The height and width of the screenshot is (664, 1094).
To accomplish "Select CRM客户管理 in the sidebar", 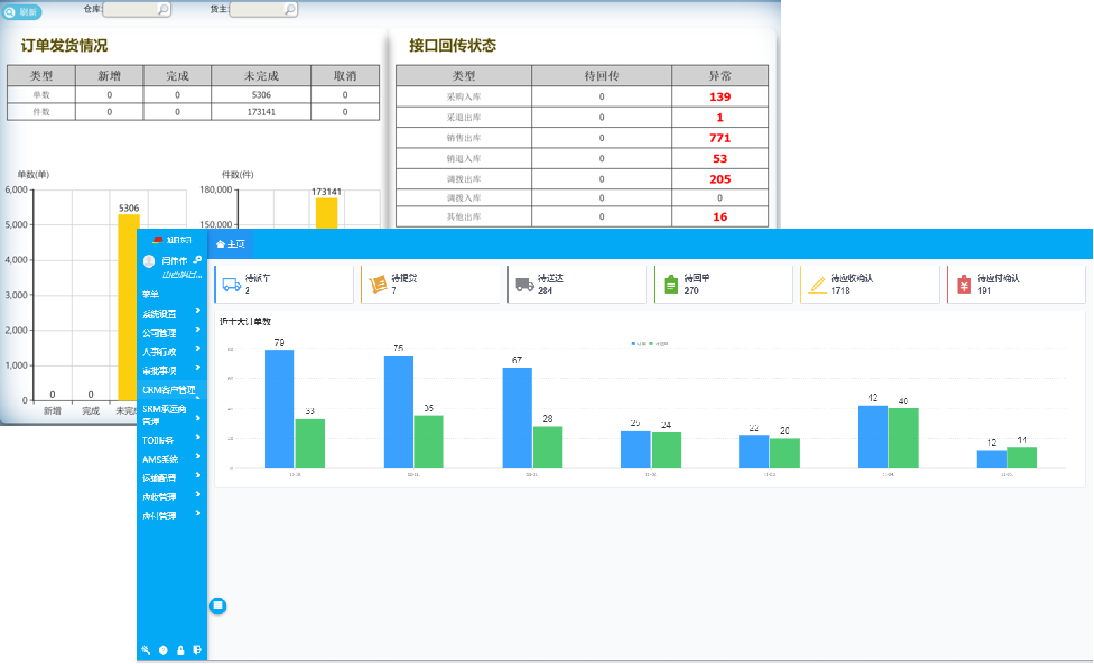I will pyautogui.click(x=168, y=390).
